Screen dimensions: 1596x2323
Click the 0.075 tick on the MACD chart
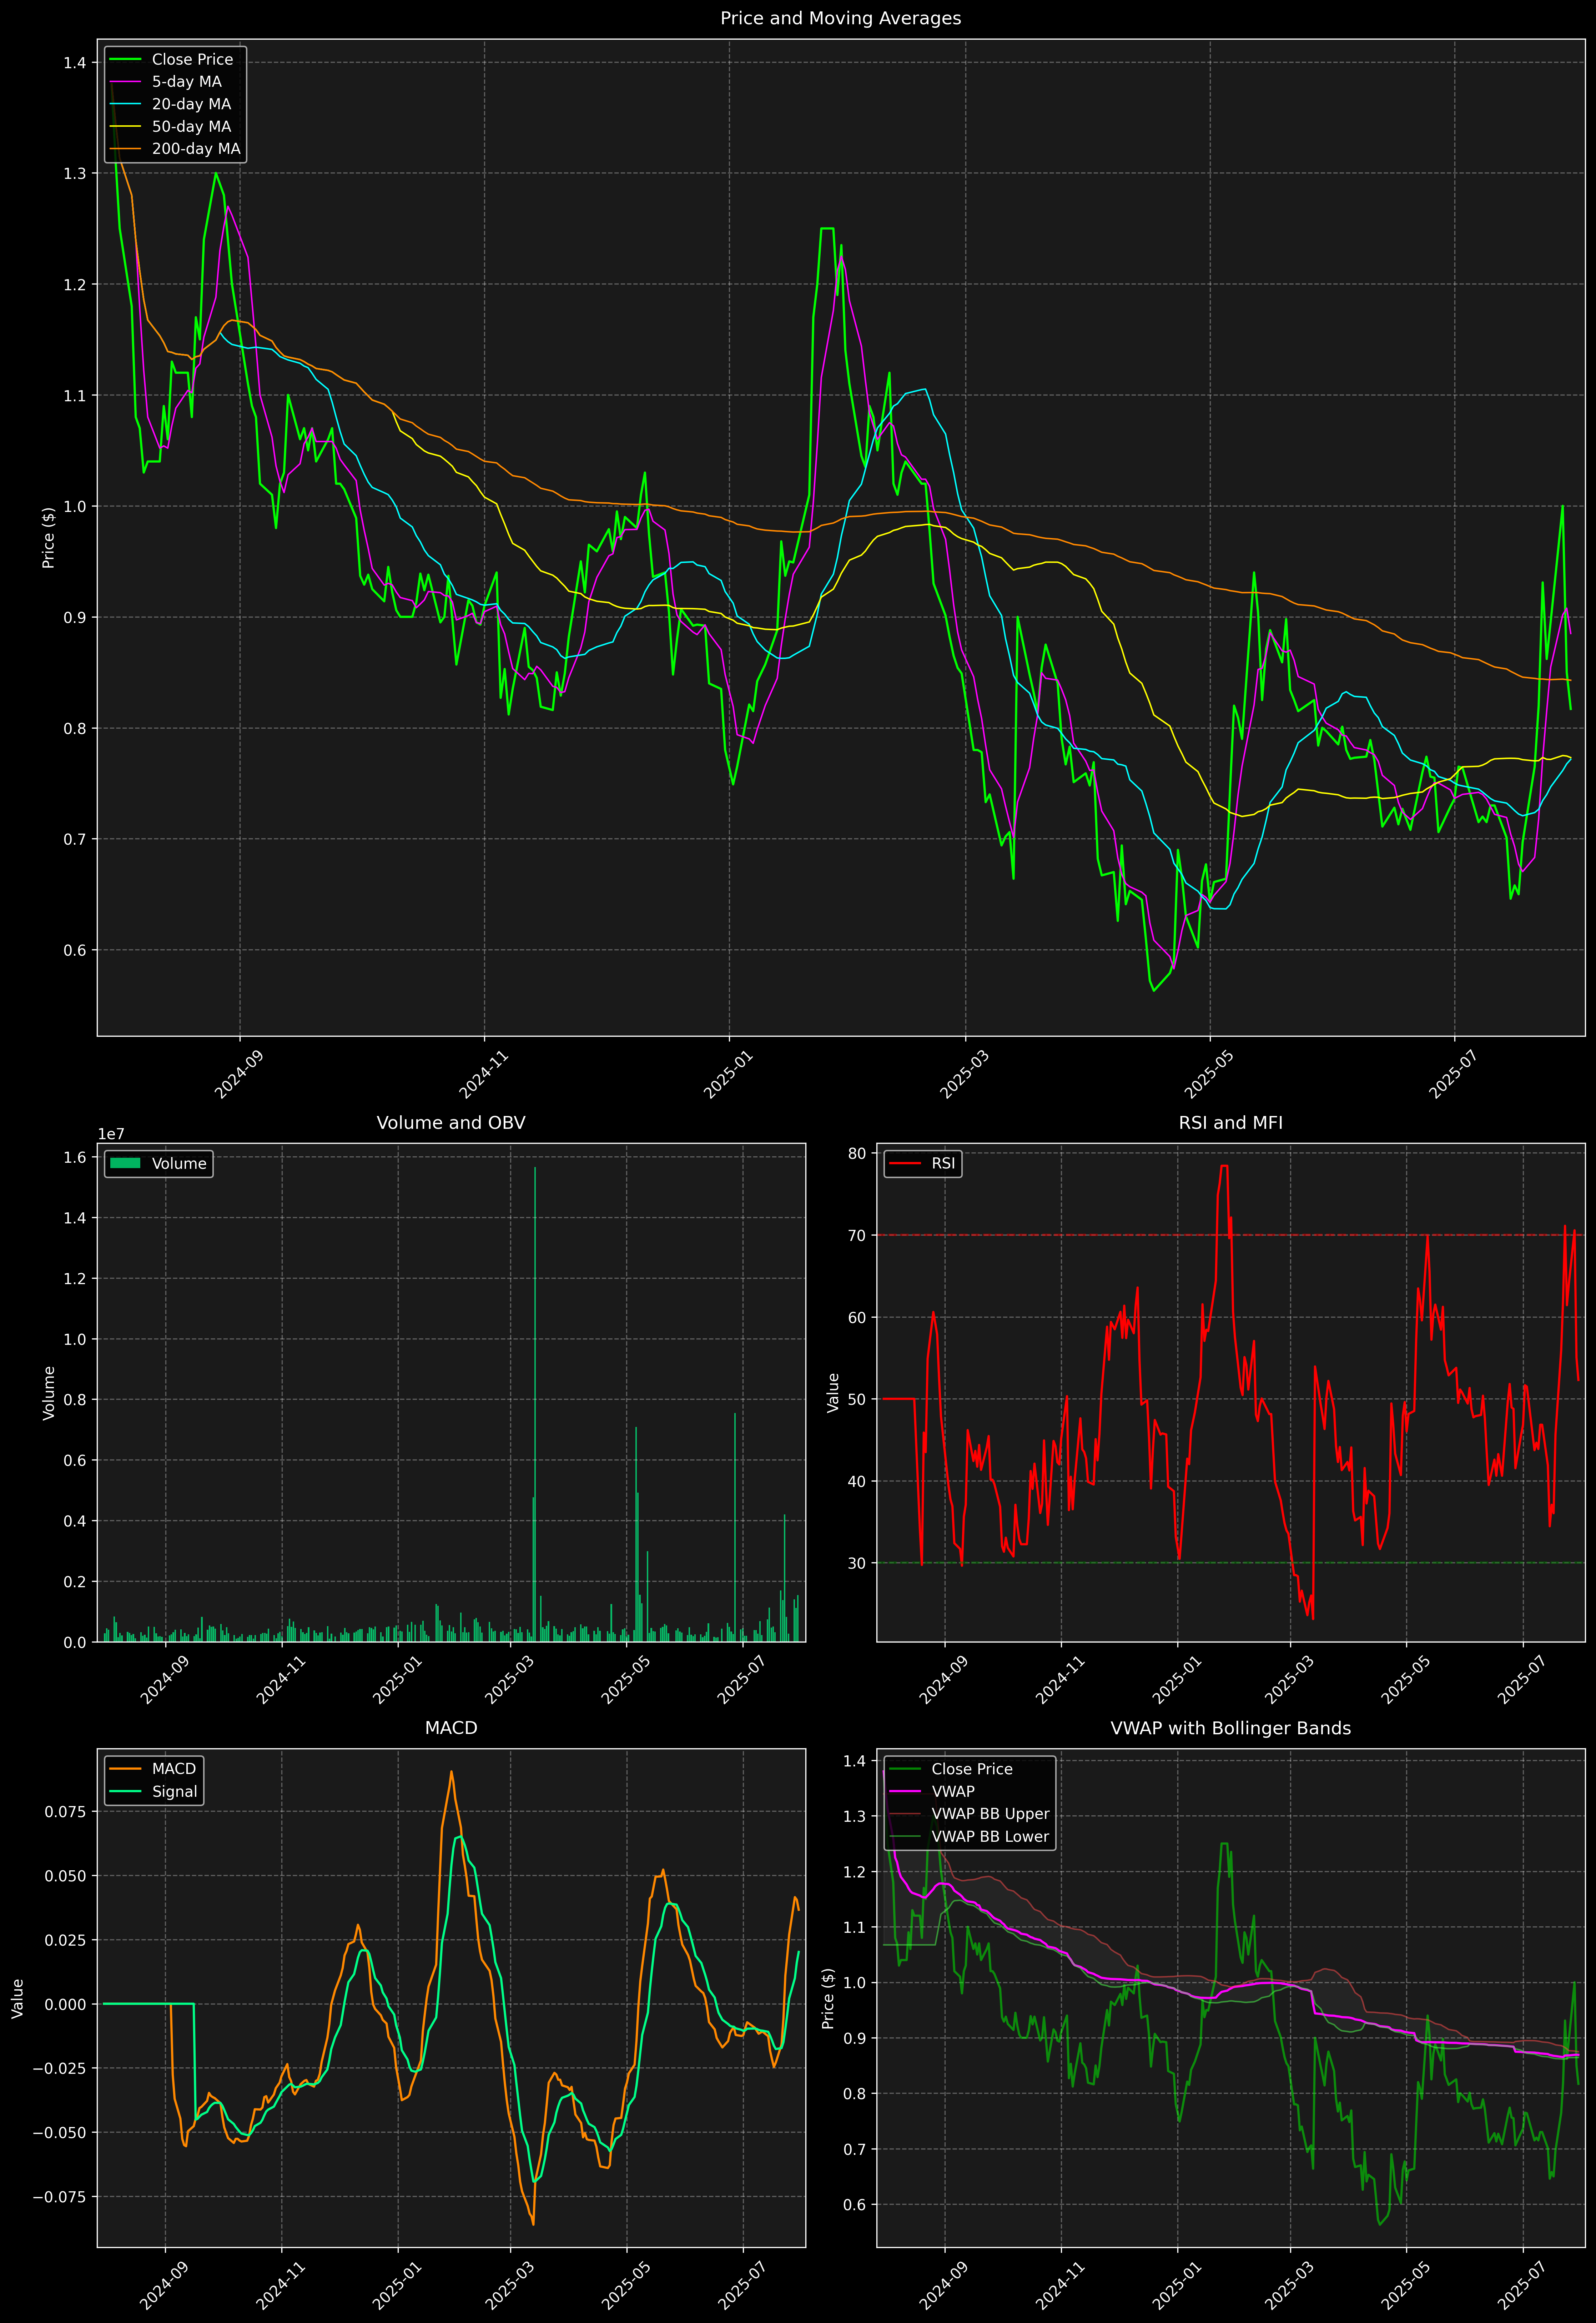click(65, 1812)
